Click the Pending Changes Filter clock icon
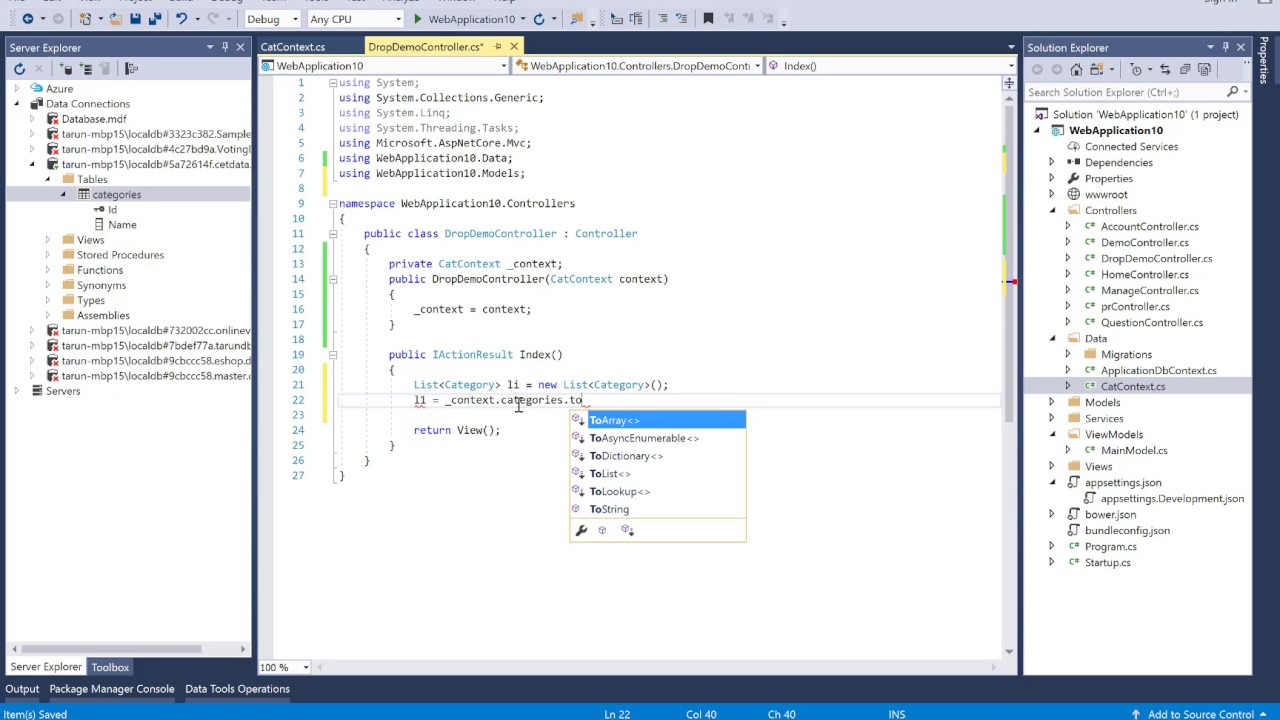The height and width of the screenshot is (720, 1280). pyautogui.click(x=1137, y=69)
